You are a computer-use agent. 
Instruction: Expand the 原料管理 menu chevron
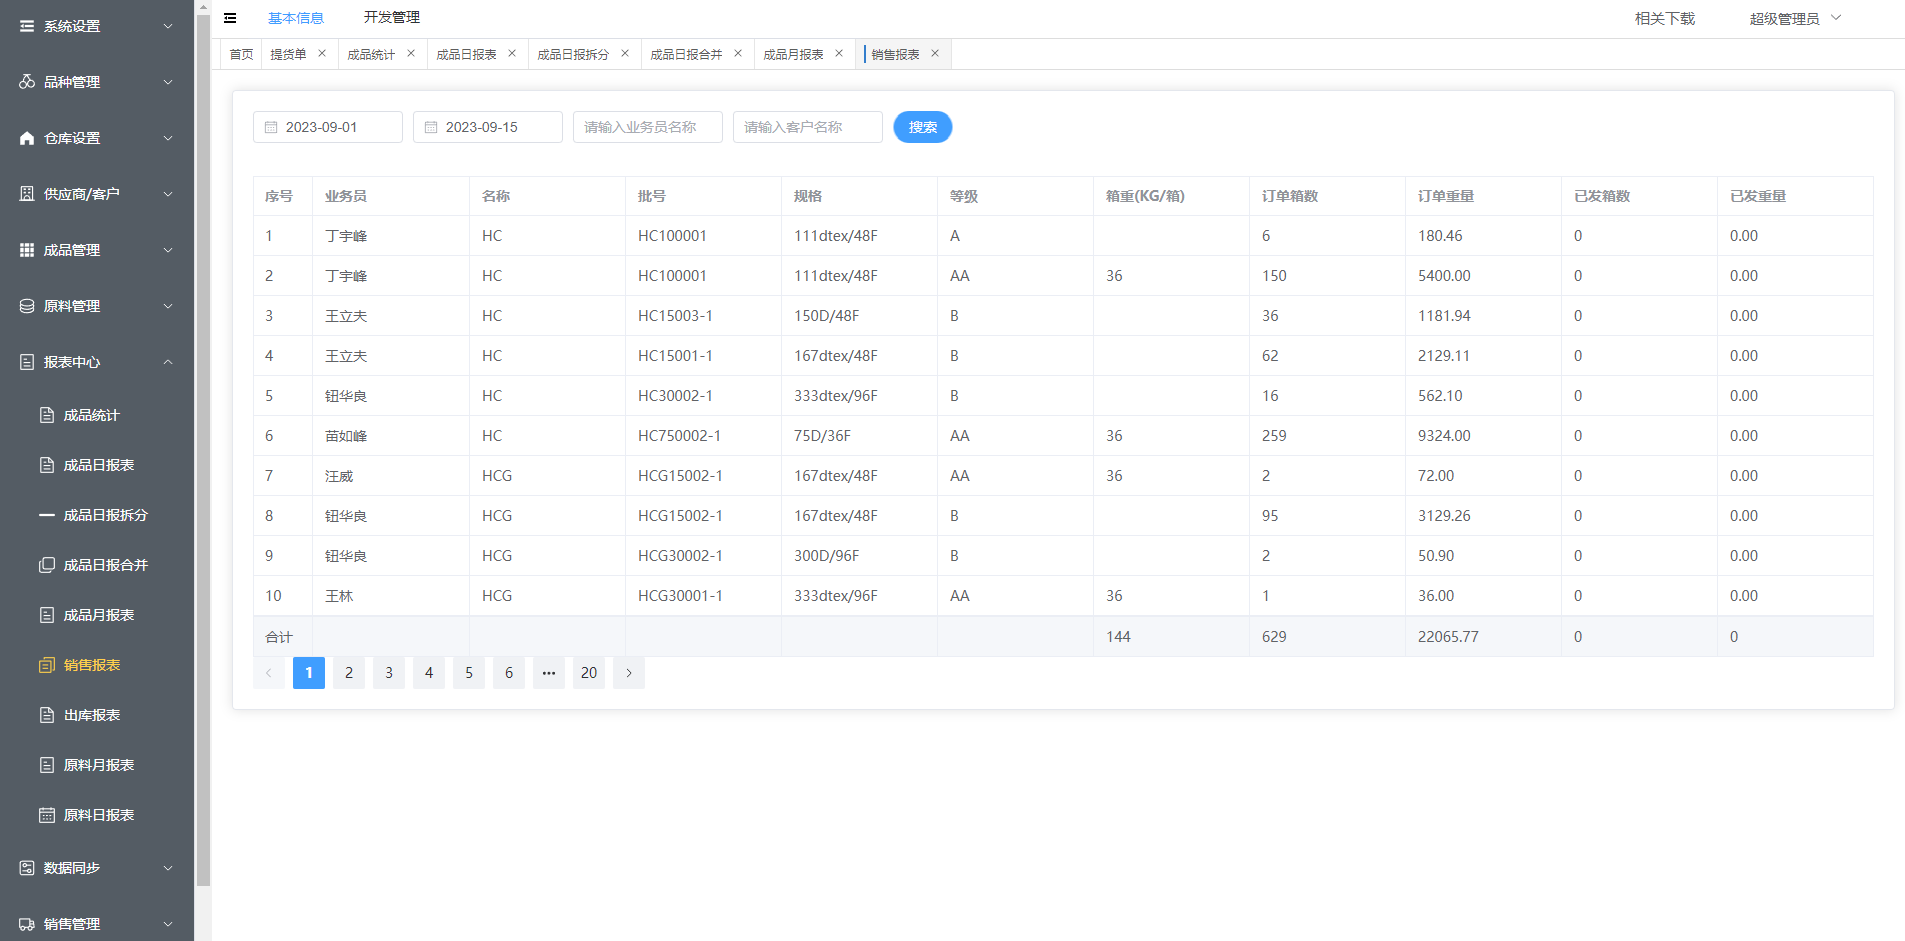tap(168, 306)
